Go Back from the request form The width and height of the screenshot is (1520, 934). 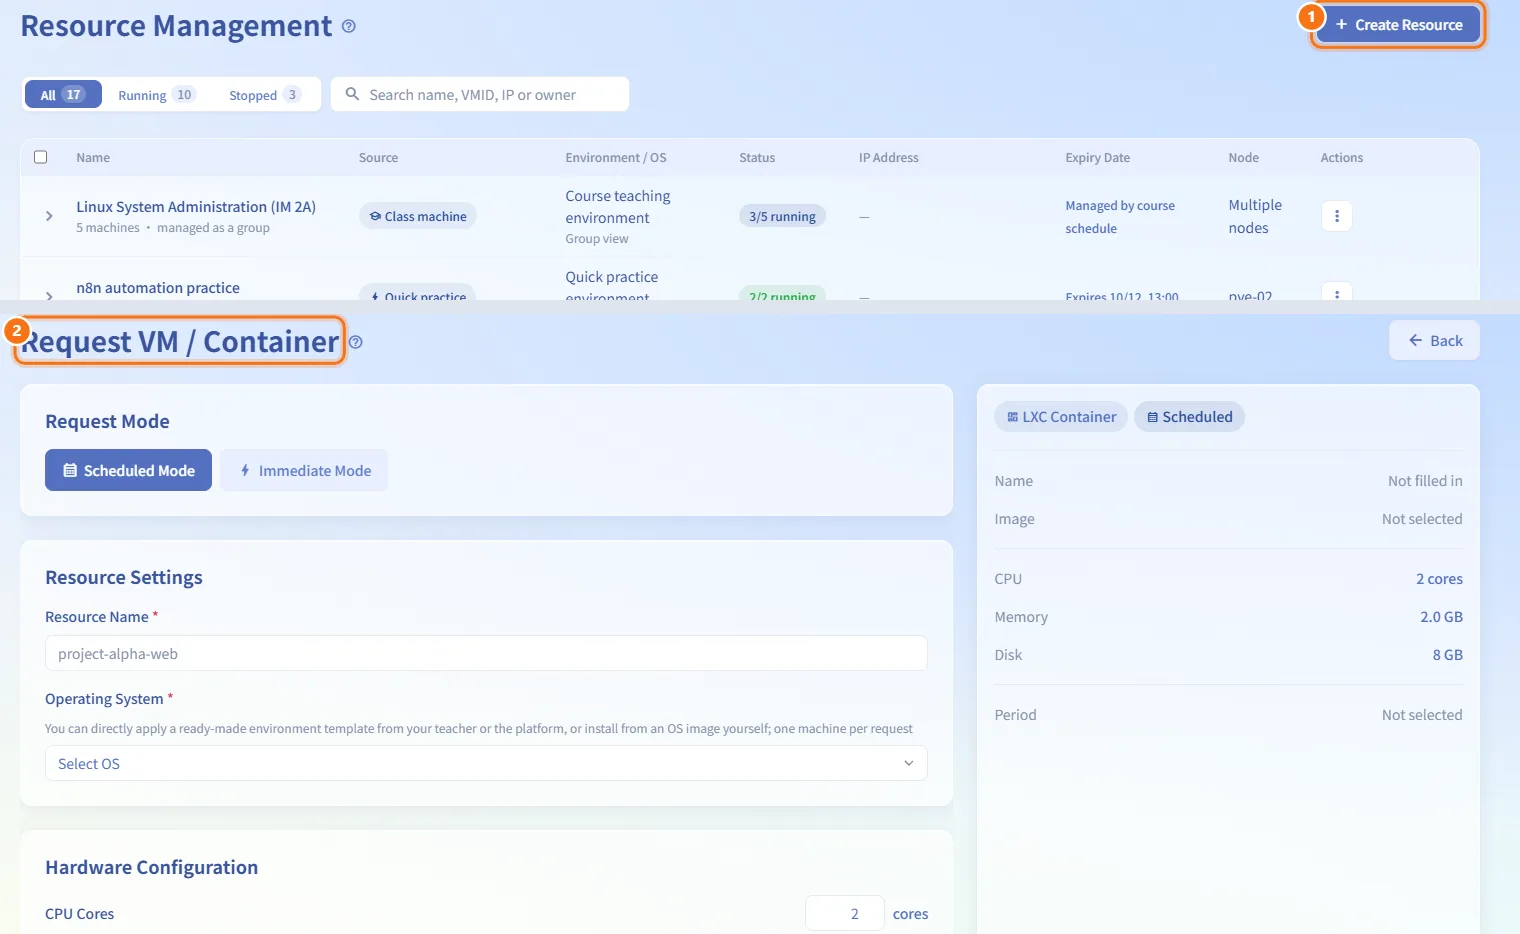[1434, 341]
